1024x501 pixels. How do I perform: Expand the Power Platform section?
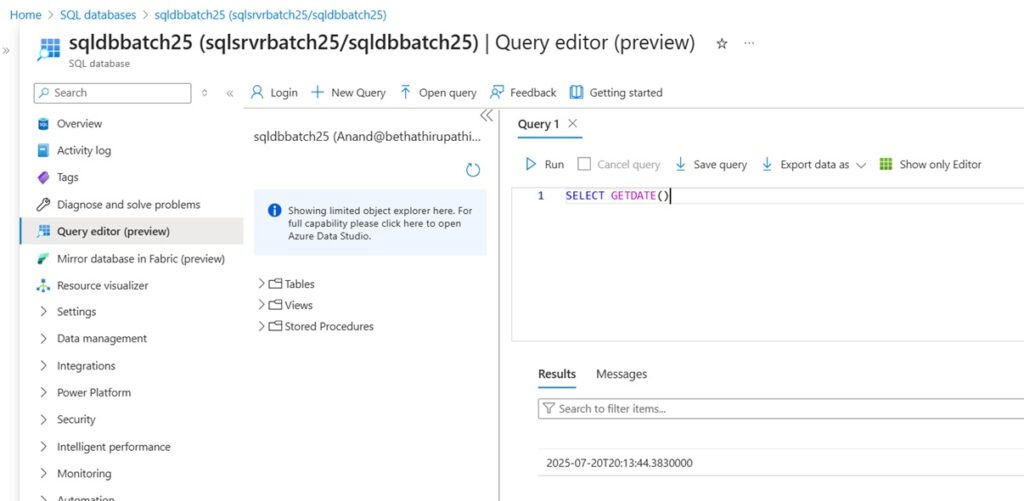tap(44, 393)
